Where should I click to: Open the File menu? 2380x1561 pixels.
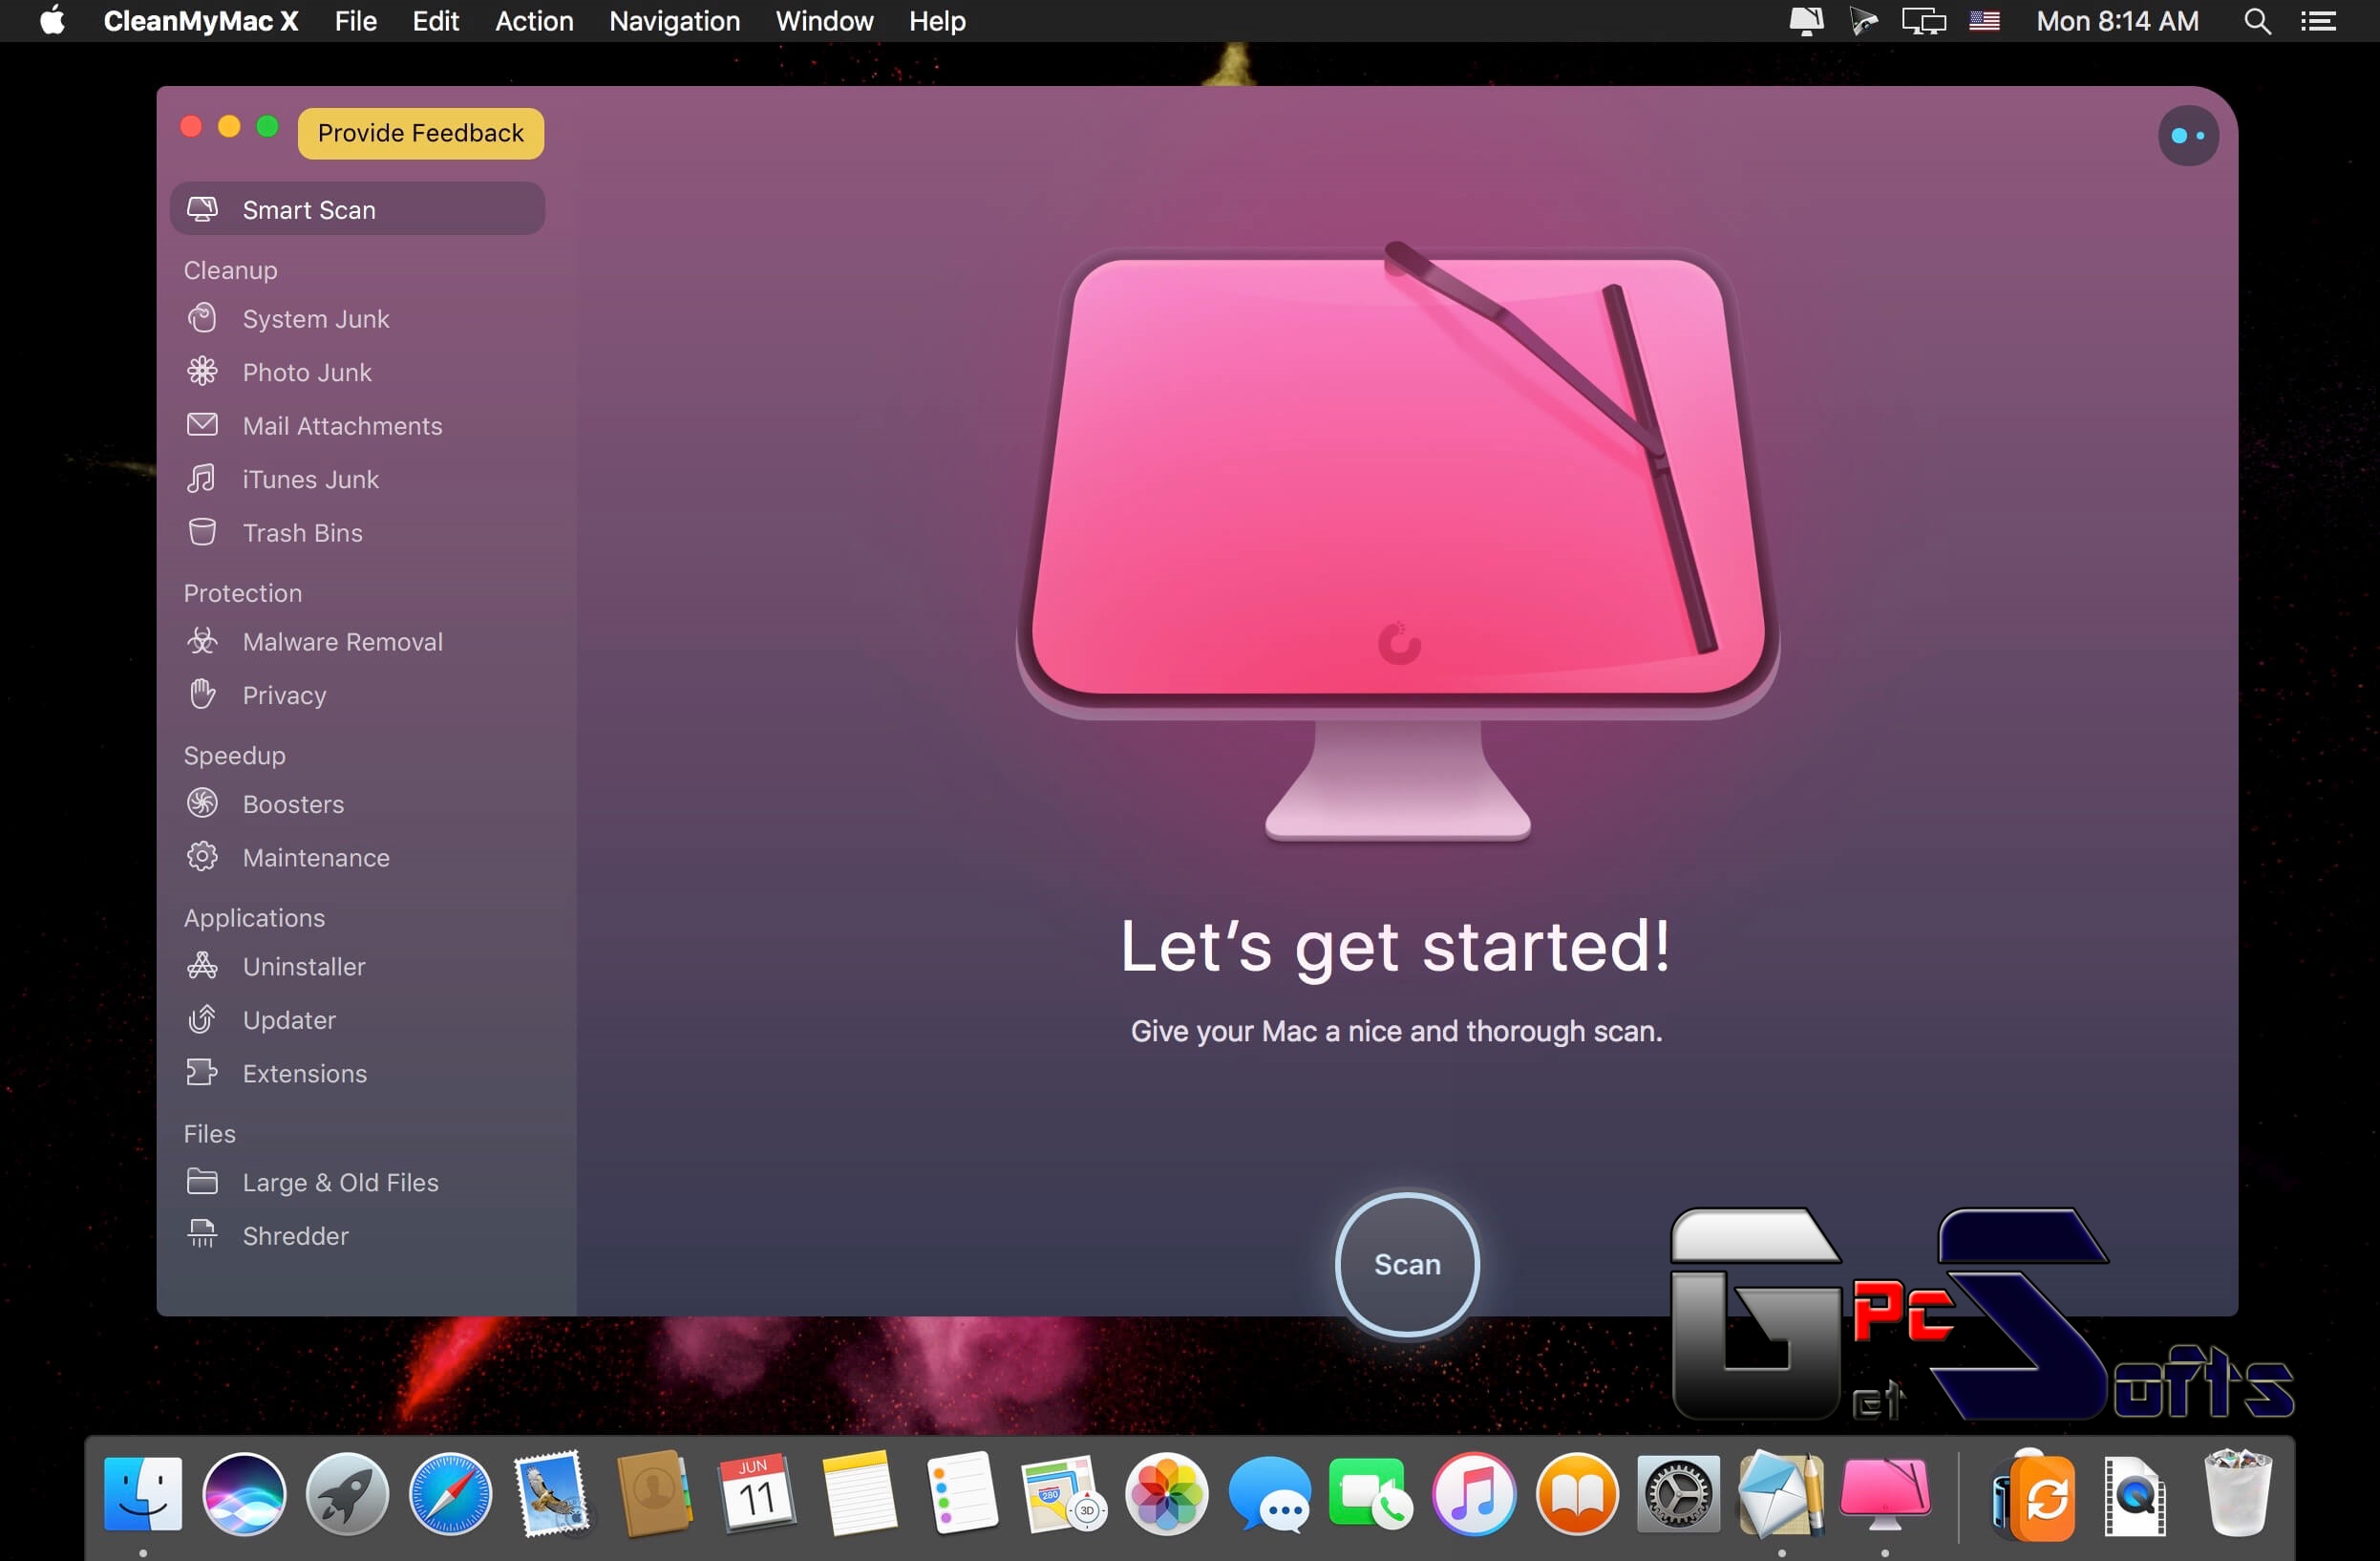[x=355, y=21]
